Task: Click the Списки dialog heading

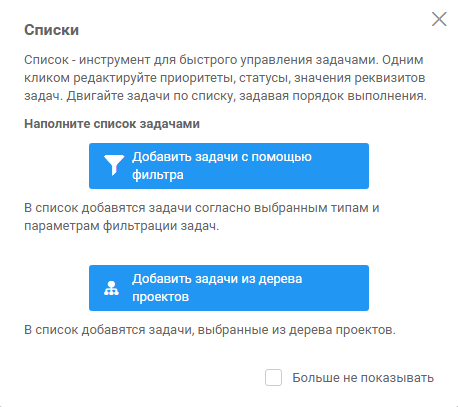Action: coord(51,30)
